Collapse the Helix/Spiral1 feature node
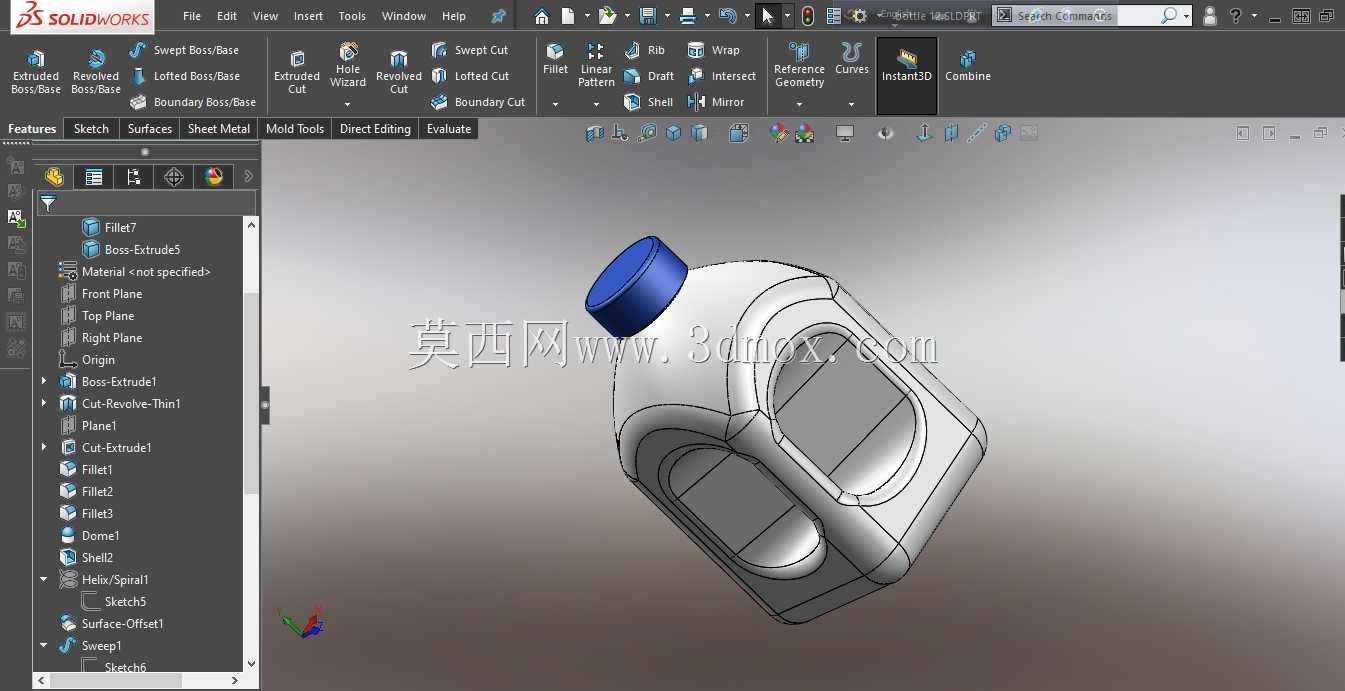1345x691 pixels. (x=44, y=579)
